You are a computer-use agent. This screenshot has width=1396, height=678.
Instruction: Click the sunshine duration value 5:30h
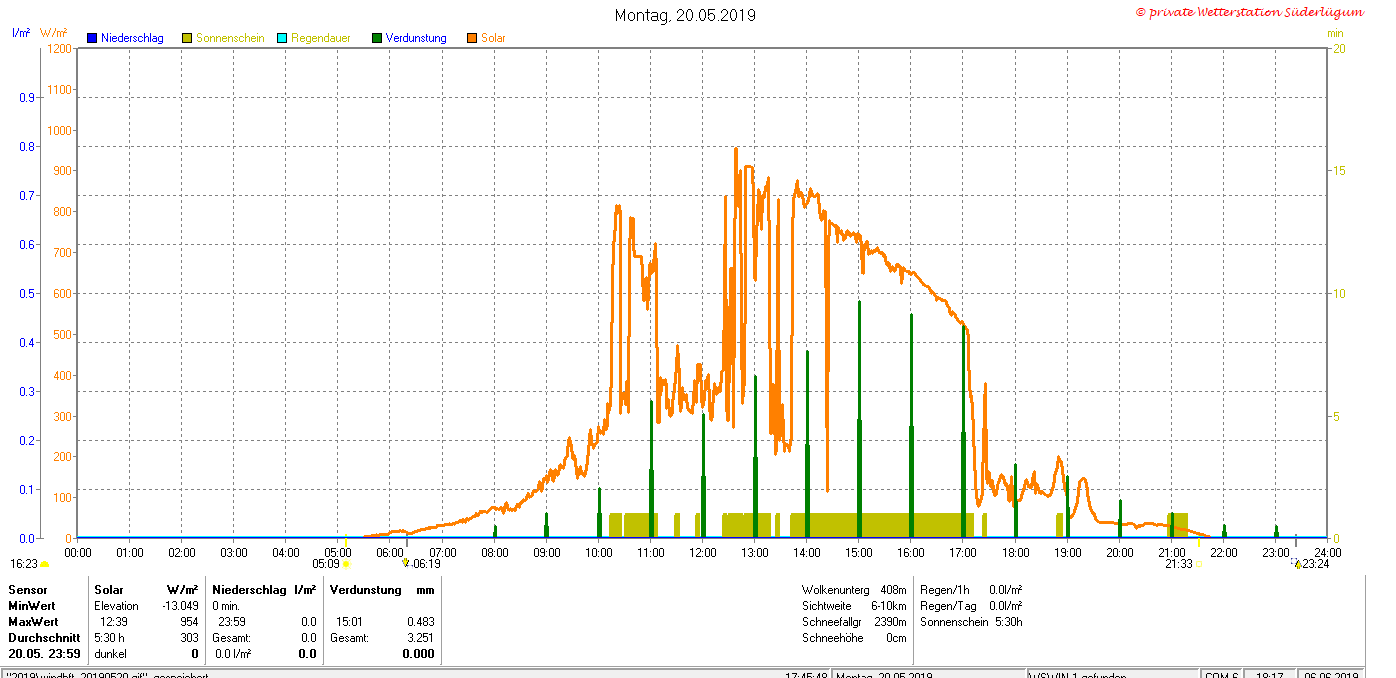coord(1008,622)
